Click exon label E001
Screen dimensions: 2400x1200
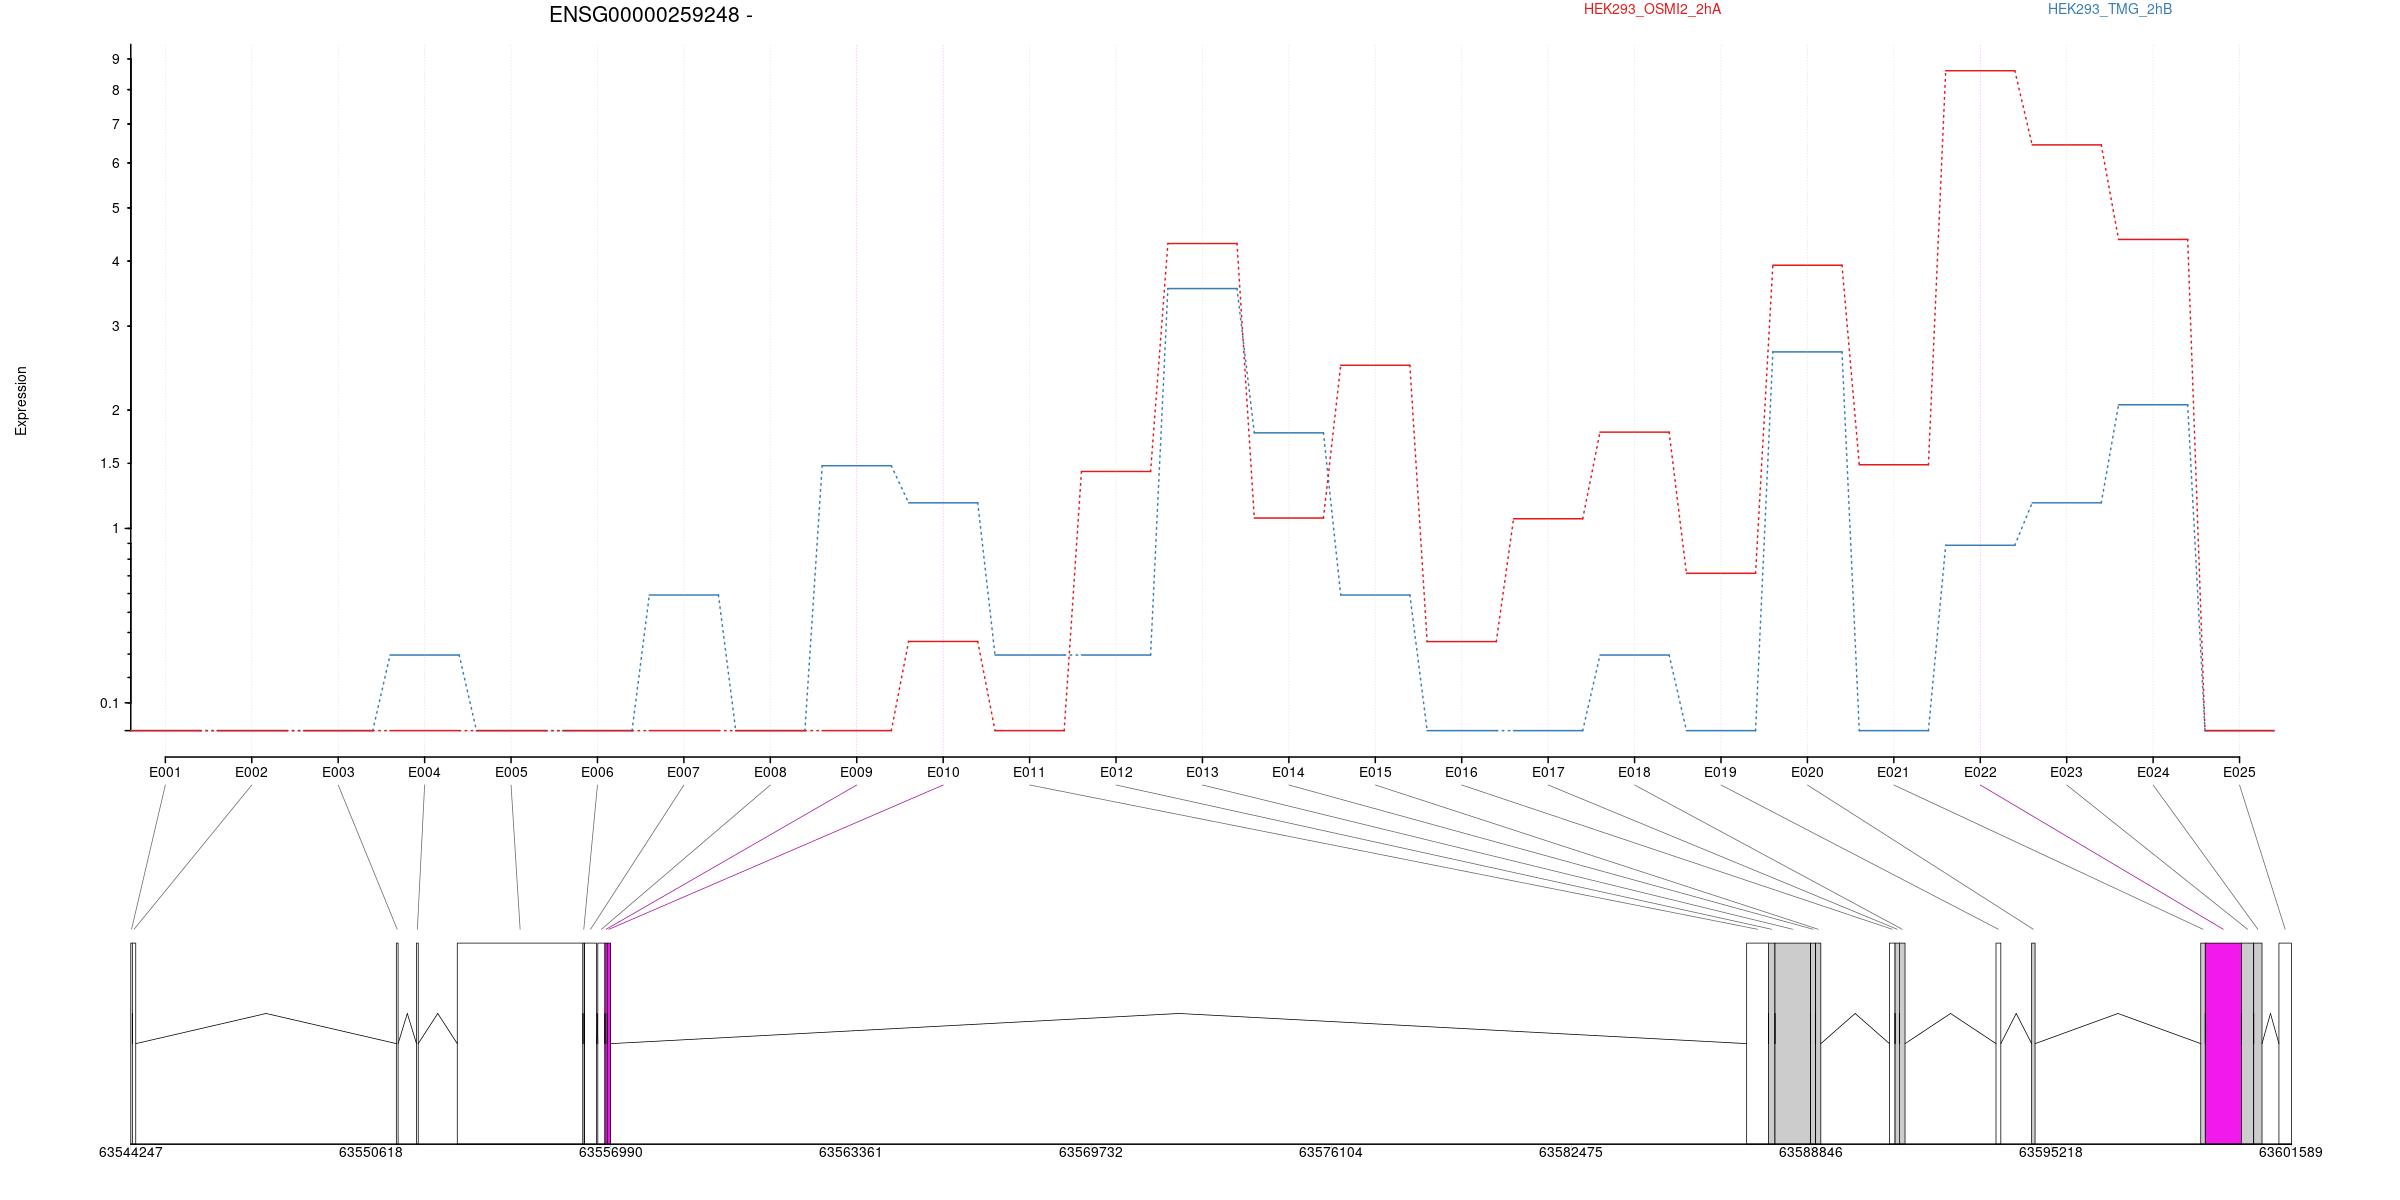coord(165,772)
